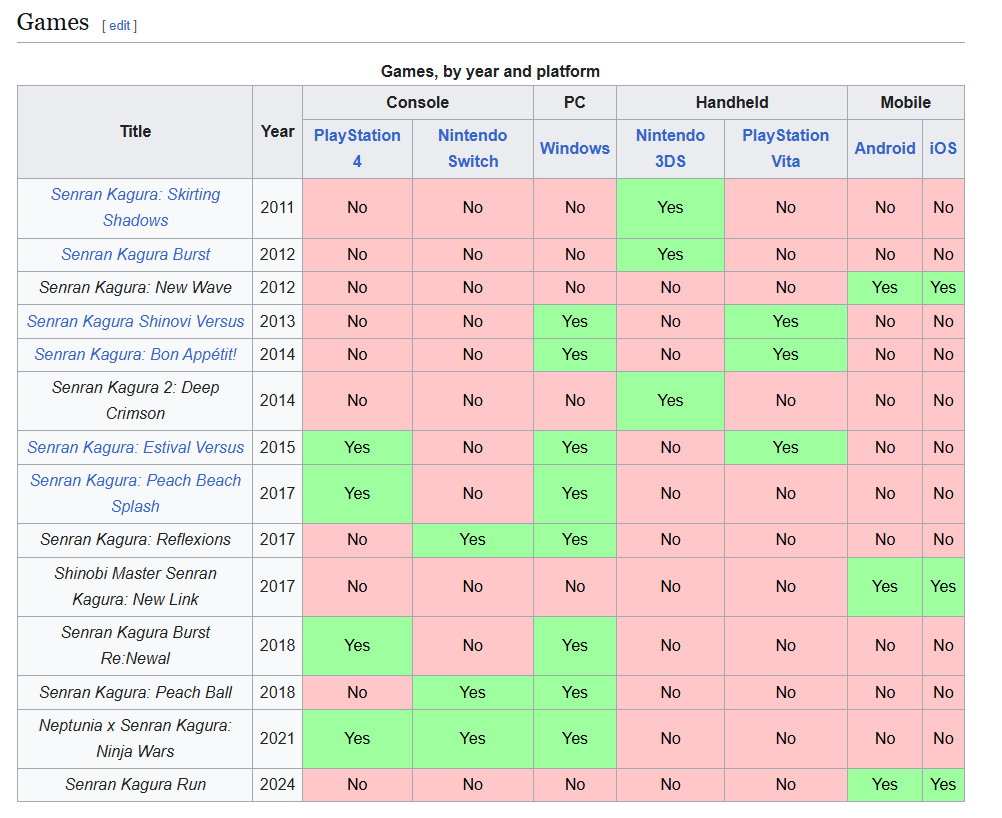
Task: Click the title Senran Kagura: Peach Ball
Action: [135, 692]
